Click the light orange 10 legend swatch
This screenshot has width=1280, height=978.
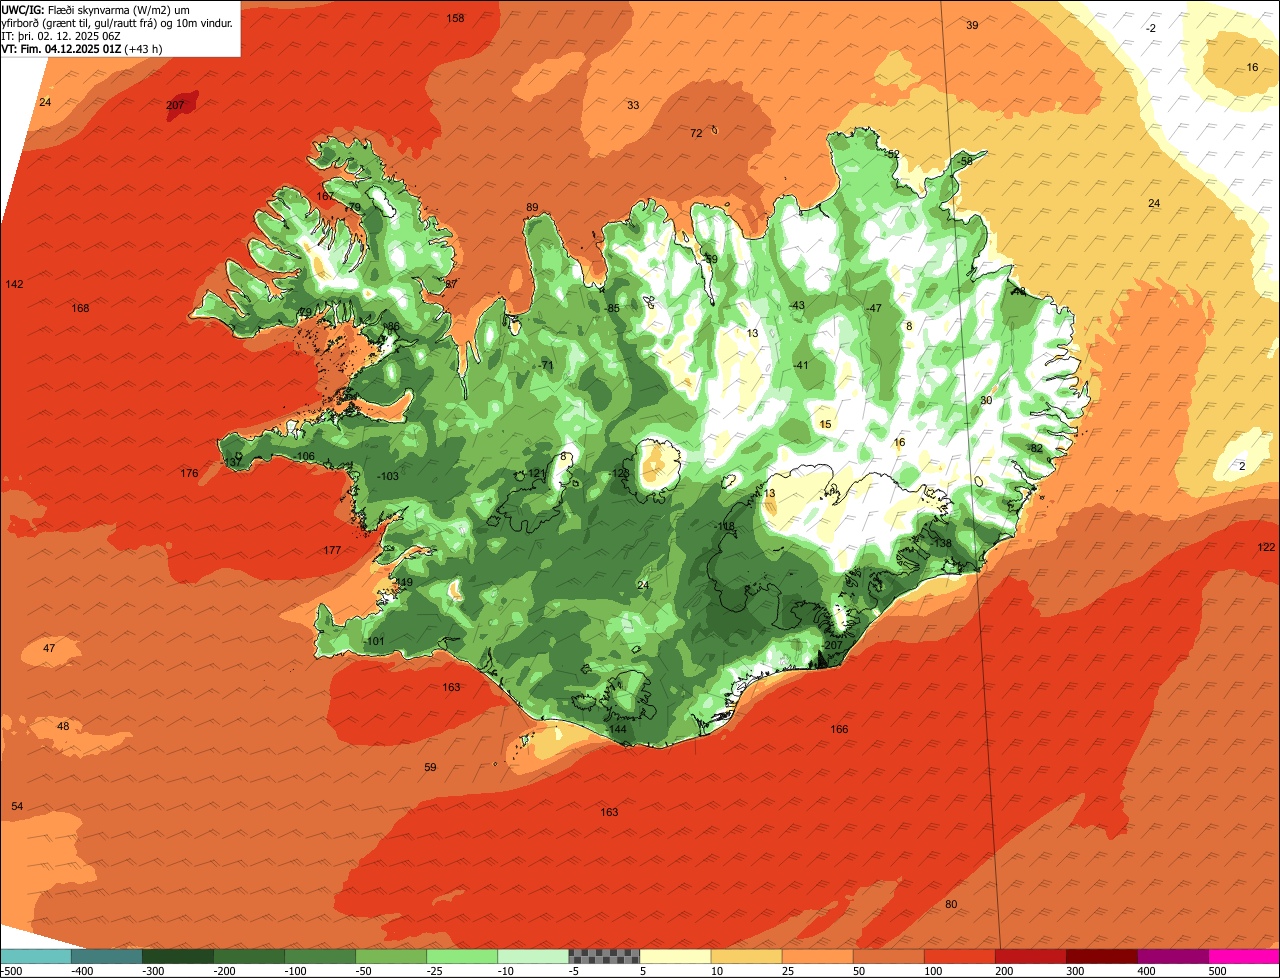pyautogui.click(x=746, y=955)
